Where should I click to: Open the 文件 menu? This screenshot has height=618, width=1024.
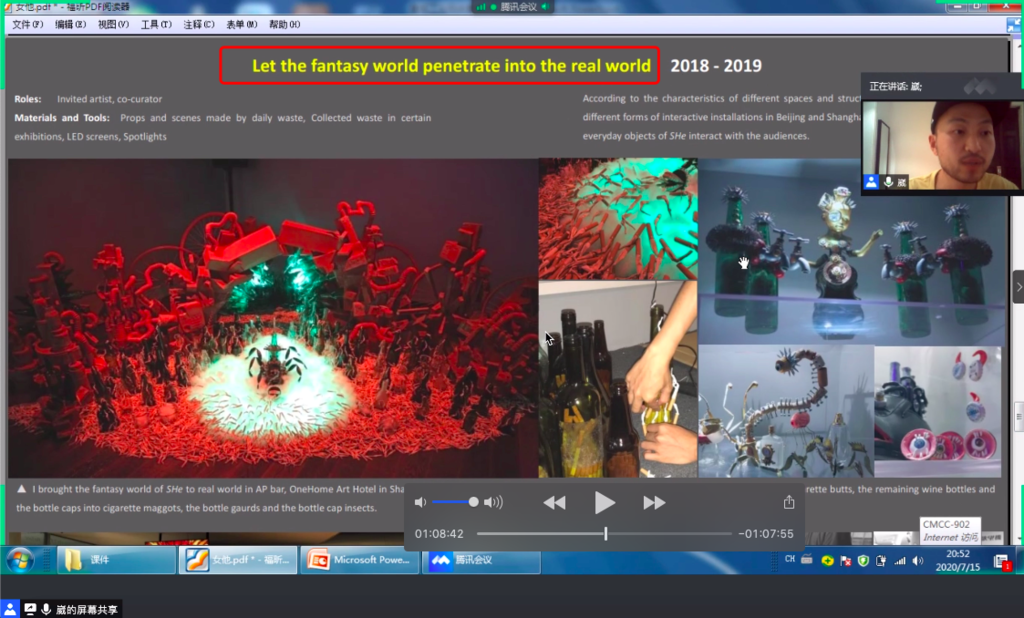tap(27, 25)
